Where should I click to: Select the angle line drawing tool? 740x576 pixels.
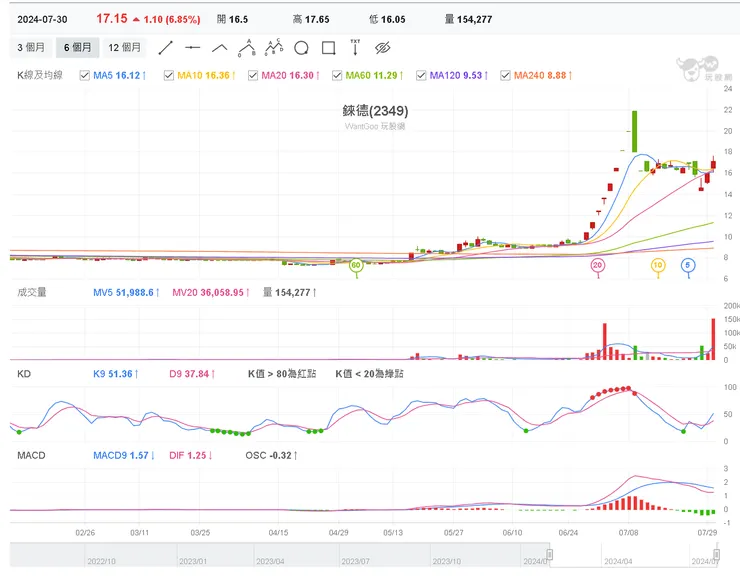220,48
